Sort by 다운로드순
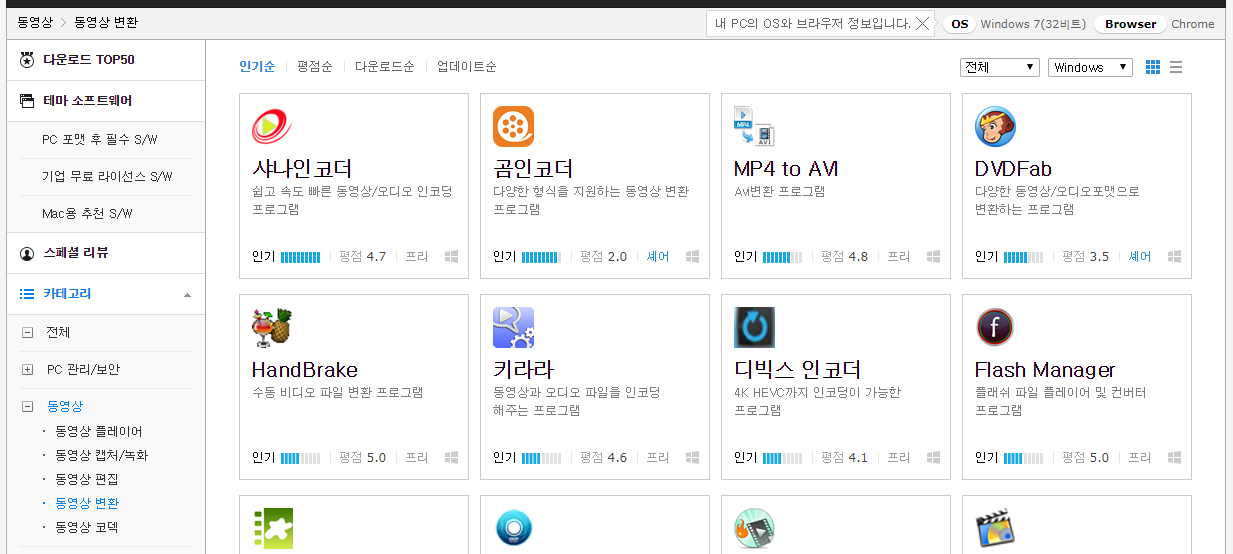The height and width of the screenshot is (554, 1233). [x=384, y=67]
